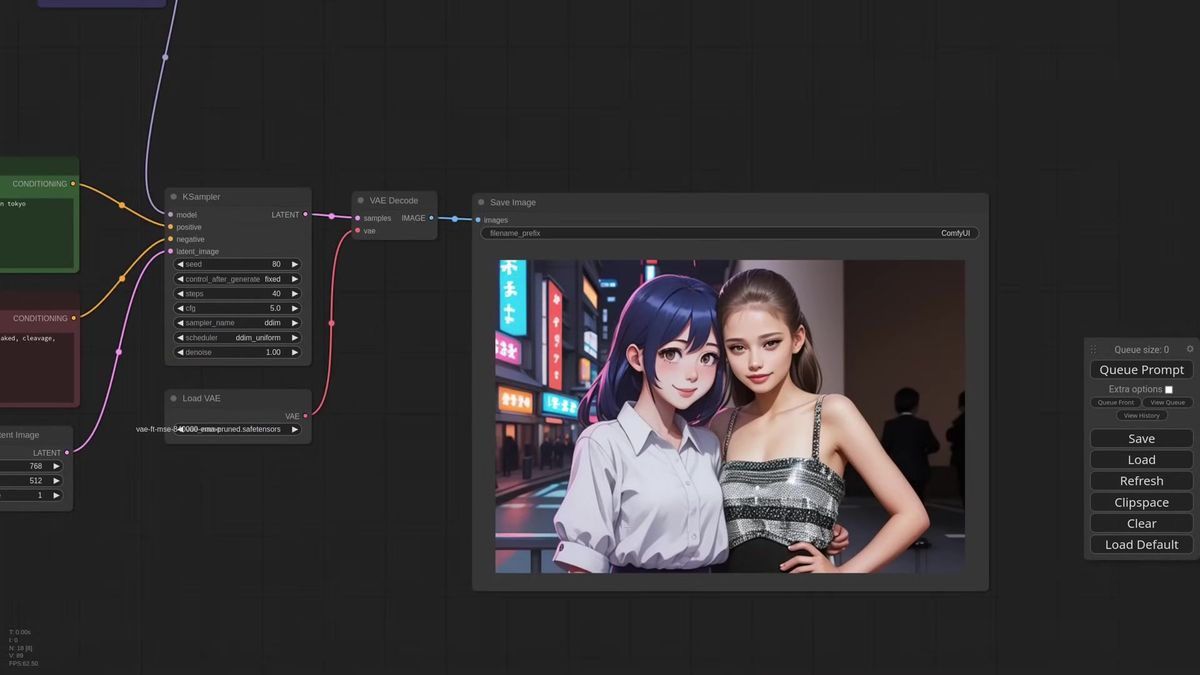This screenshot has height=675, width=1200.
Task: Decrease seed with its left arrow
Action: coord(180,264)
